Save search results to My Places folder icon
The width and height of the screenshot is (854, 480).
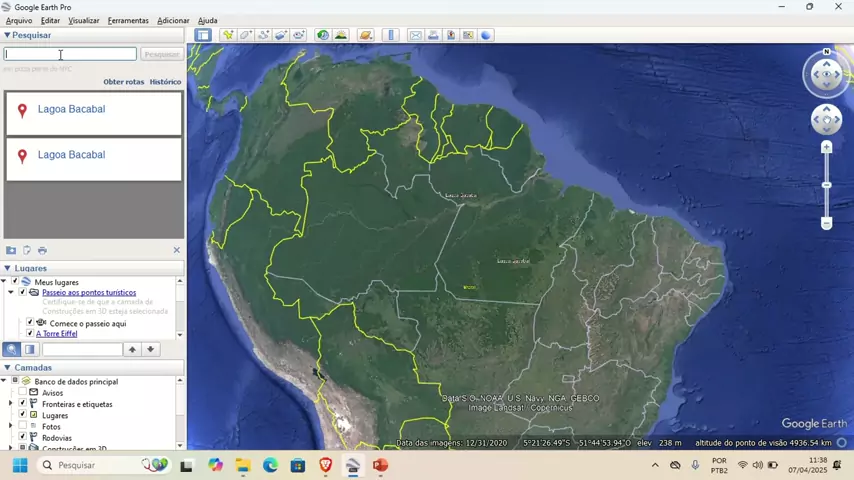pyautogui.click(x=11, y=250)
